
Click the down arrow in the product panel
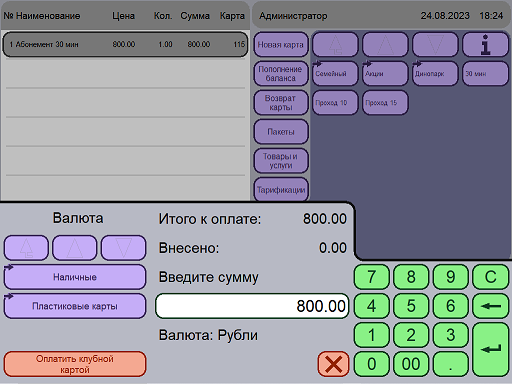[x=435, y=44]
